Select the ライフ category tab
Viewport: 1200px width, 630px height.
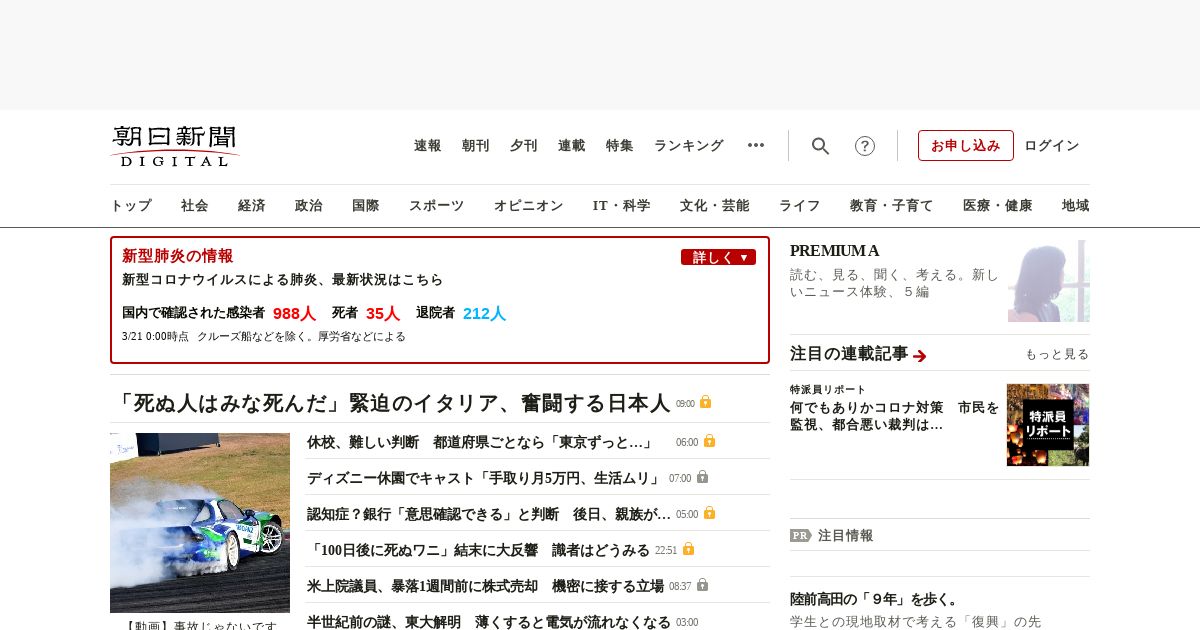[x=800, y=206]
